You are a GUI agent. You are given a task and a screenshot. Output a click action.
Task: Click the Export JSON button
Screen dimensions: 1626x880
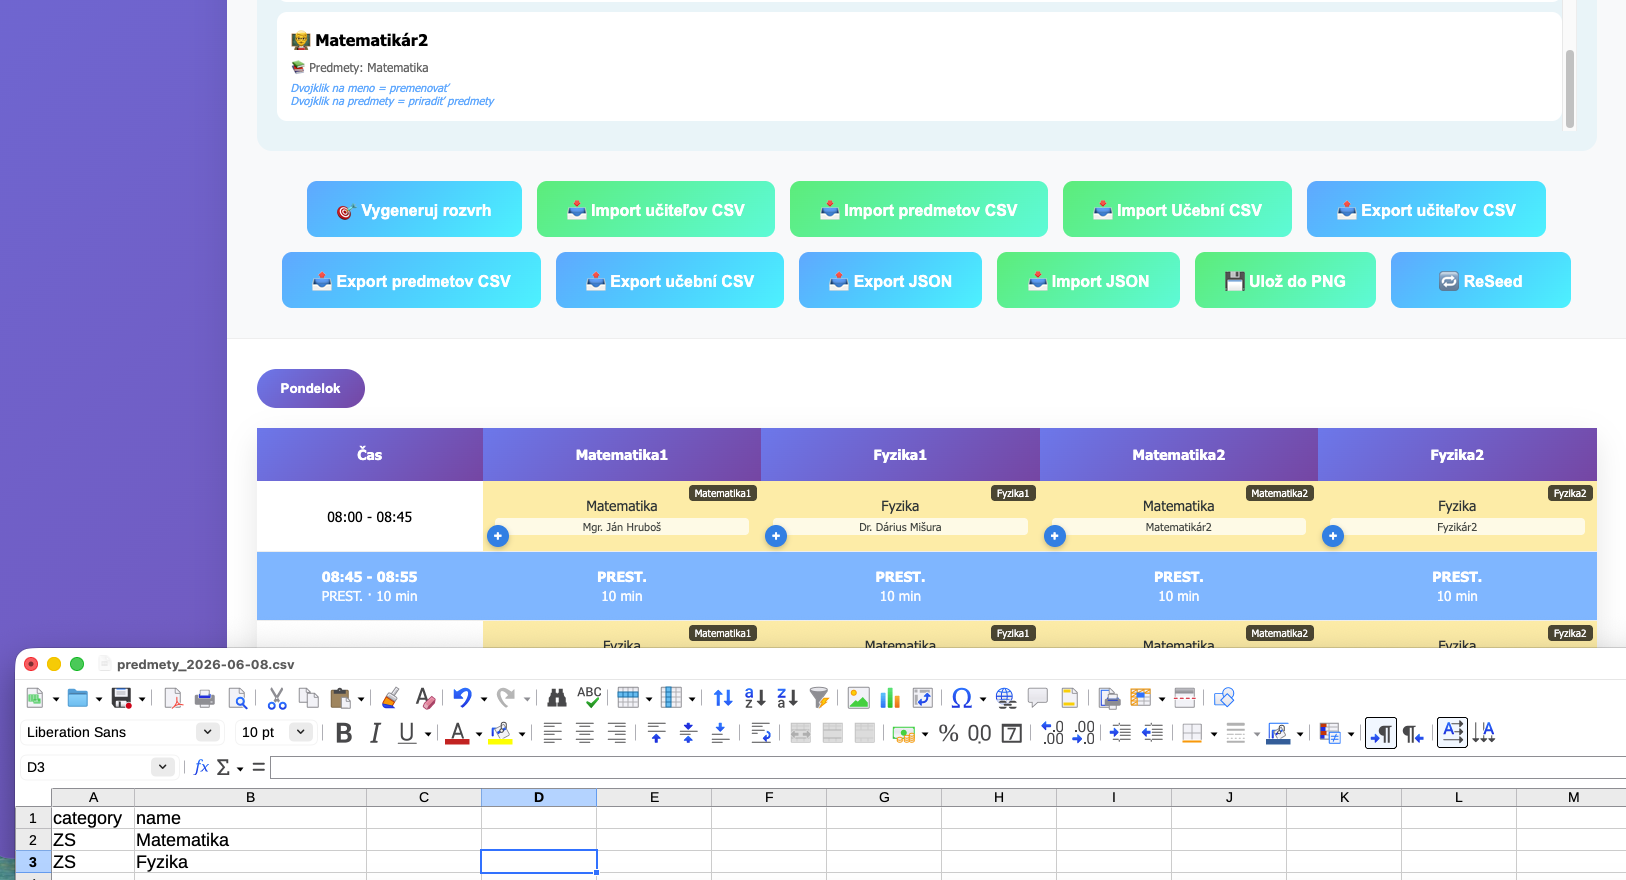[890, 280]
